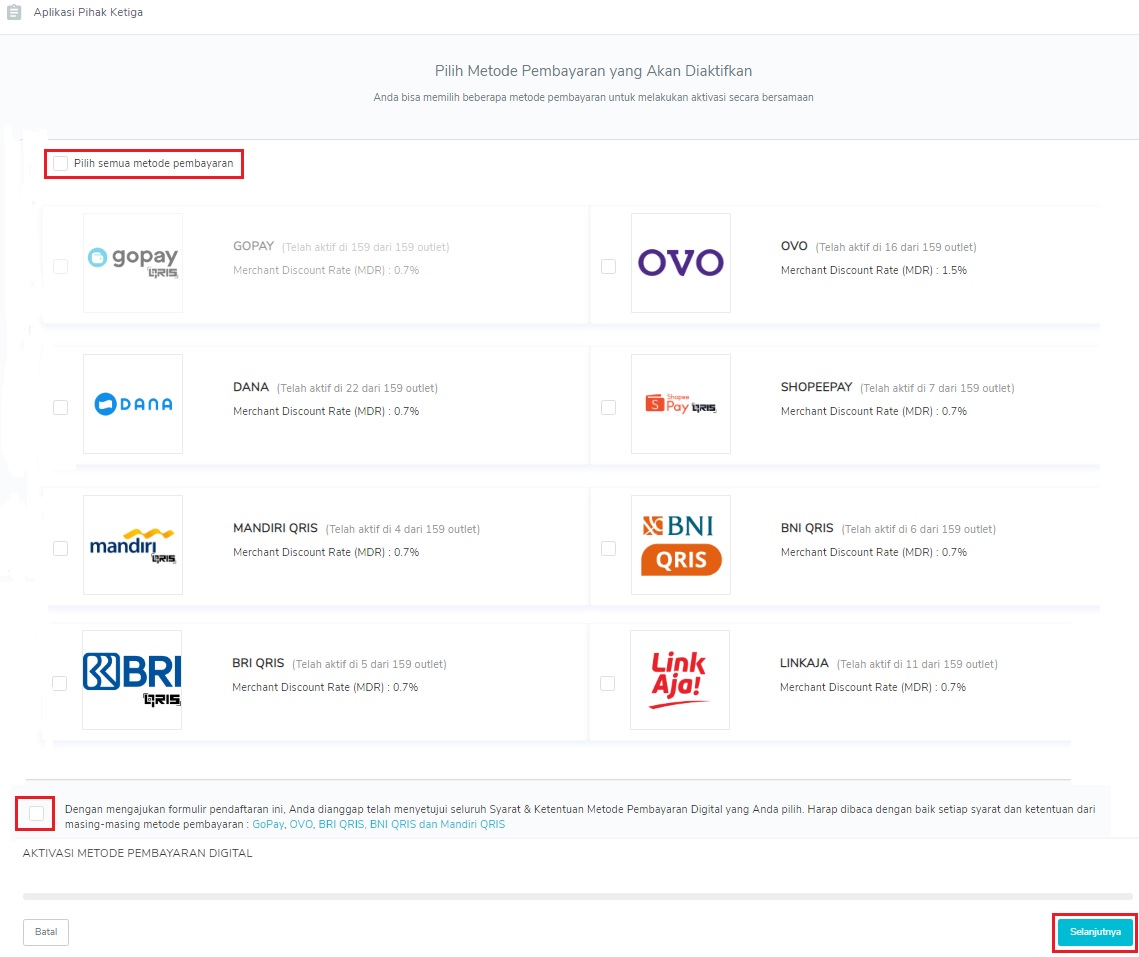The height and width of the screenshot is (957, 1139).
Task: Click the ShopeePay QRIS logo
Action: (681, 404)
